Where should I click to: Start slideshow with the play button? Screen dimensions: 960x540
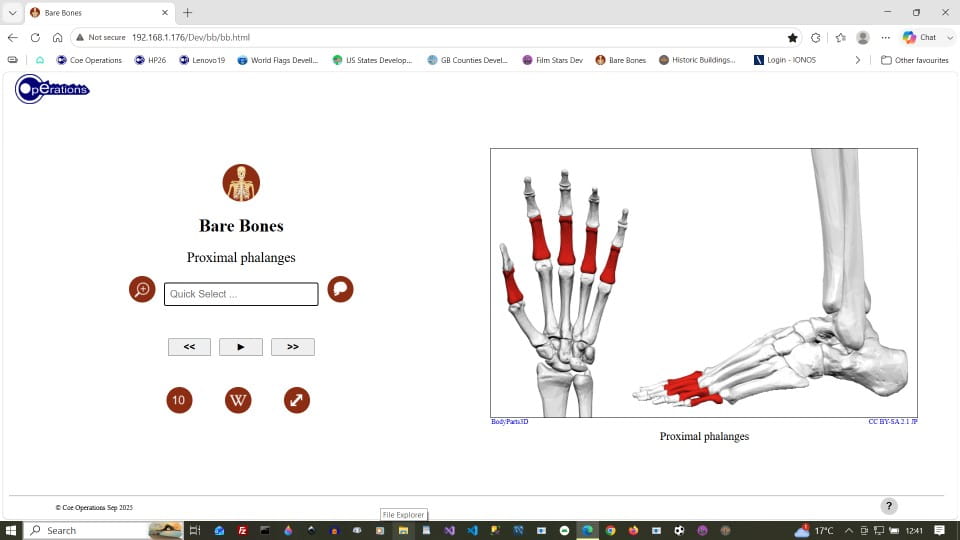(241, 347)
